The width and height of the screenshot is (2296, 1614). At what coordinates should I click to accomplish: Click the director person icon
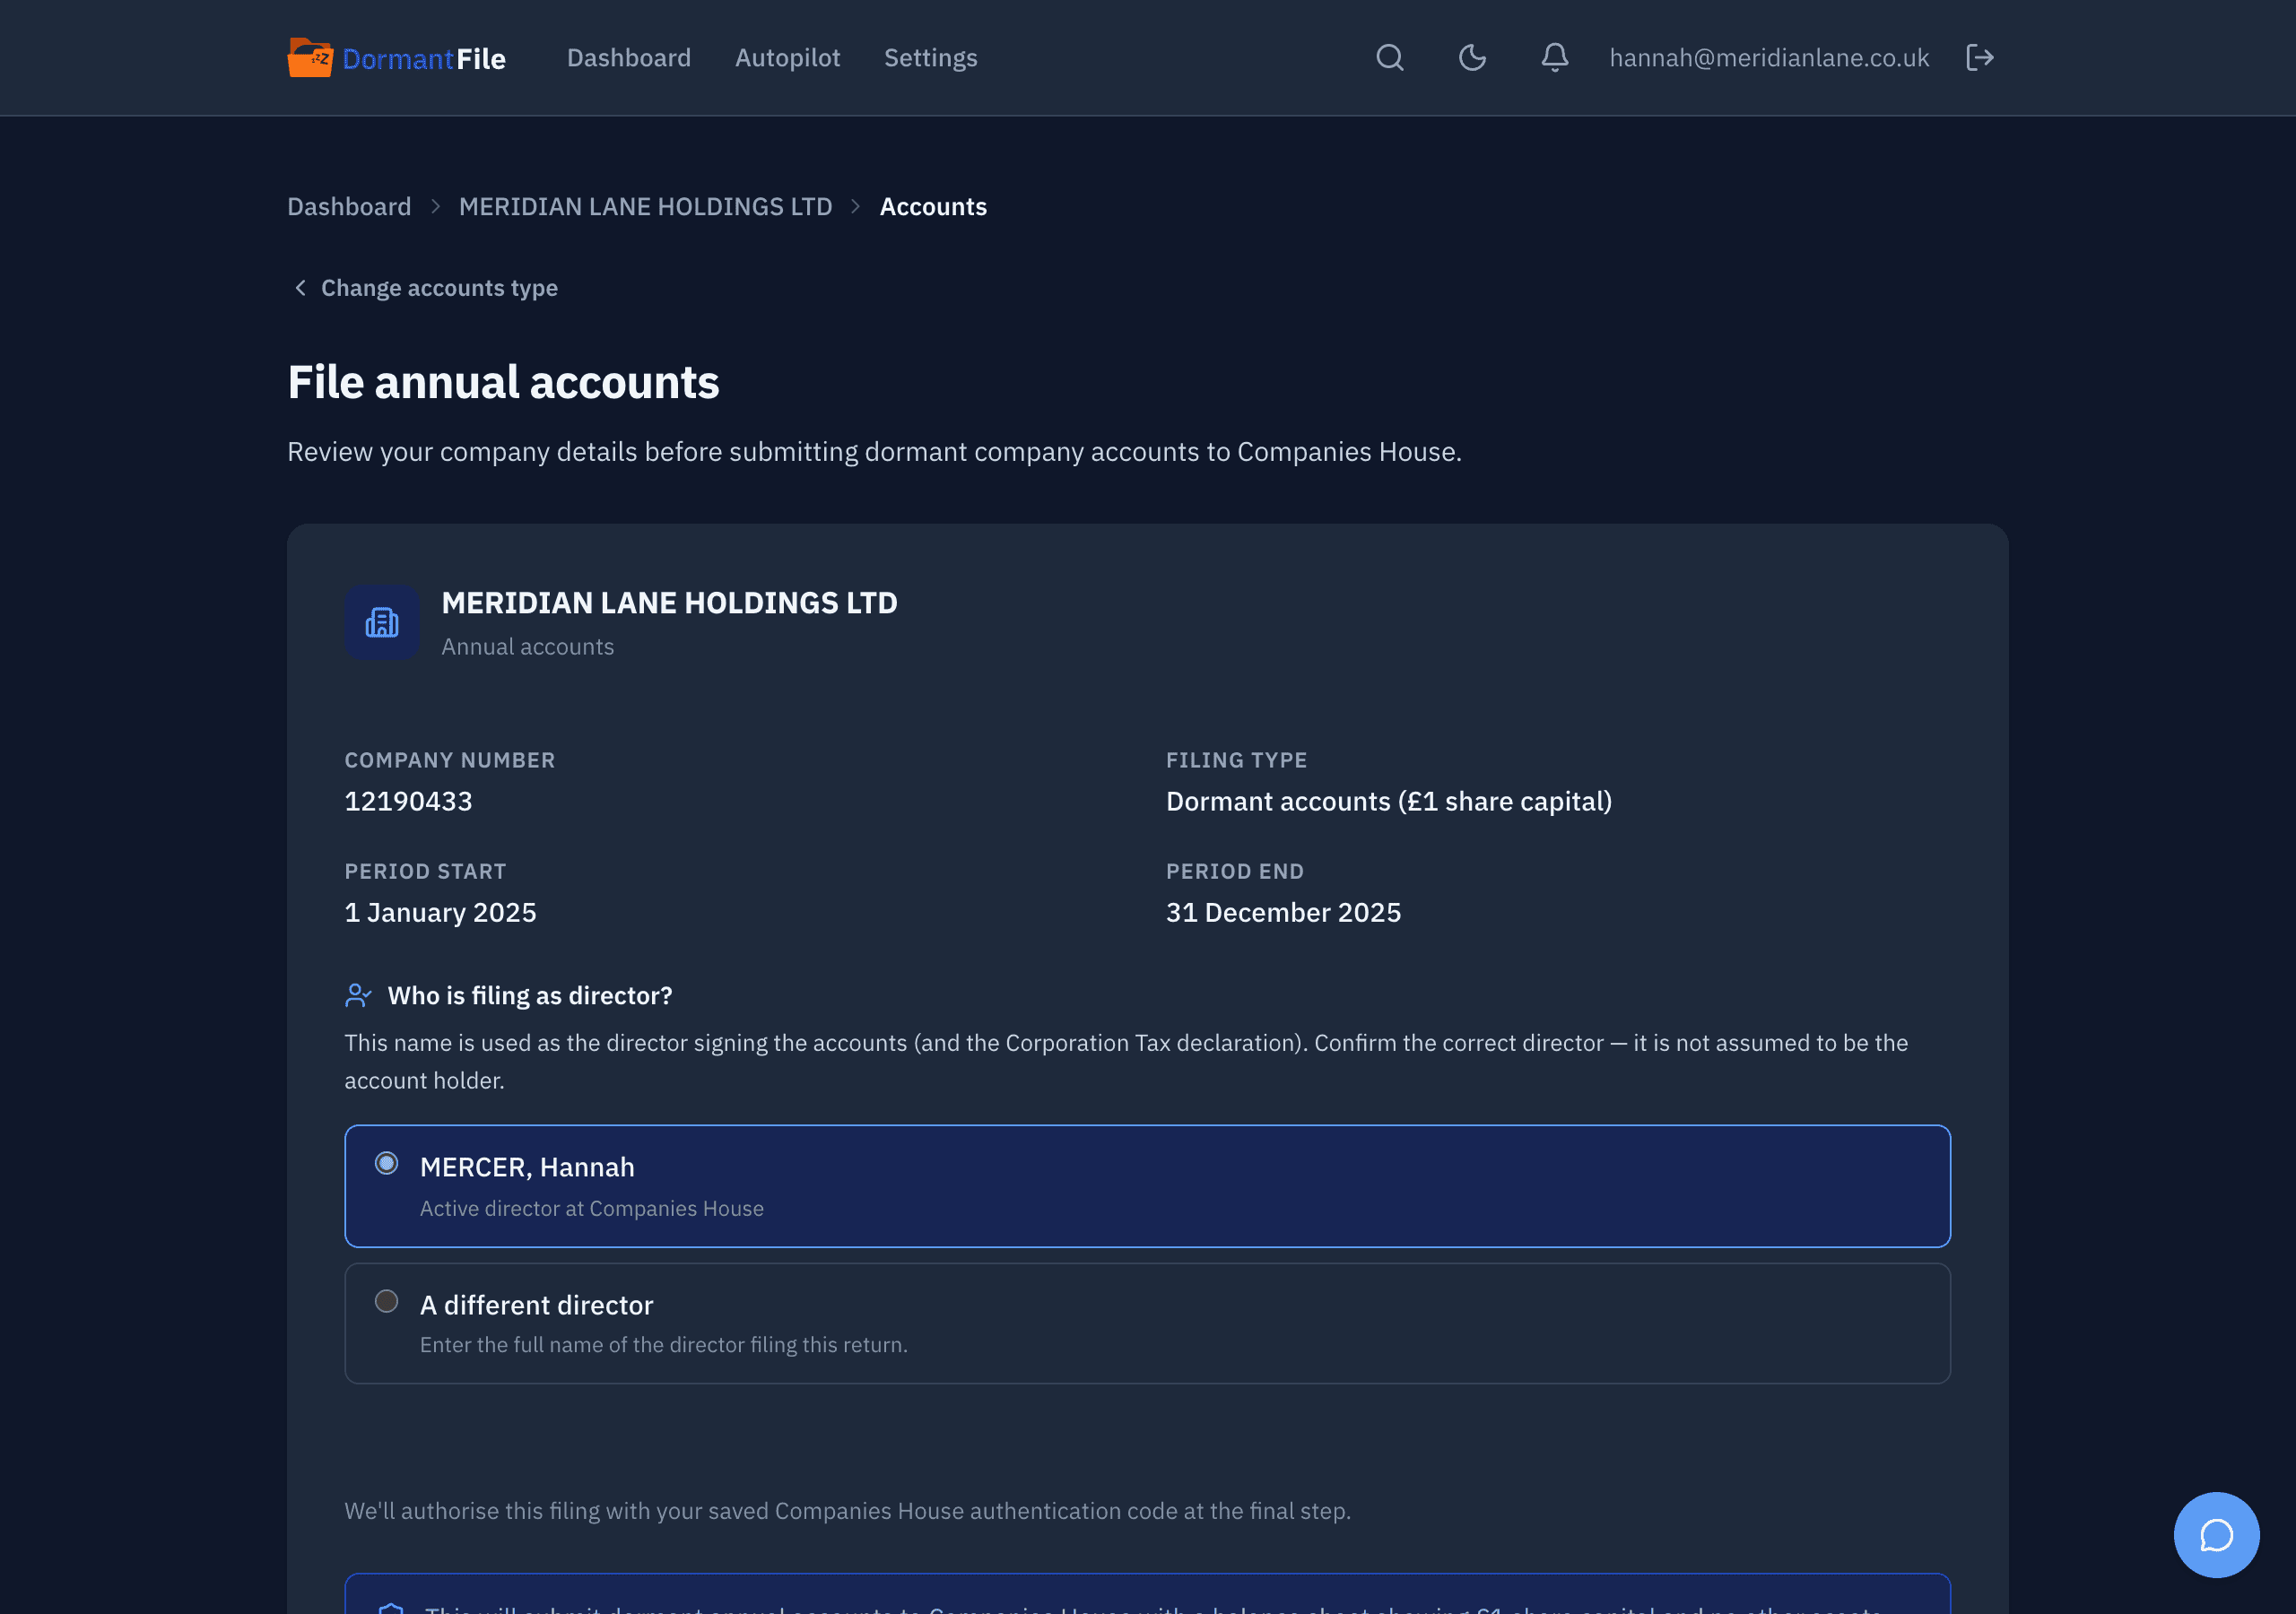click(358, 995)
